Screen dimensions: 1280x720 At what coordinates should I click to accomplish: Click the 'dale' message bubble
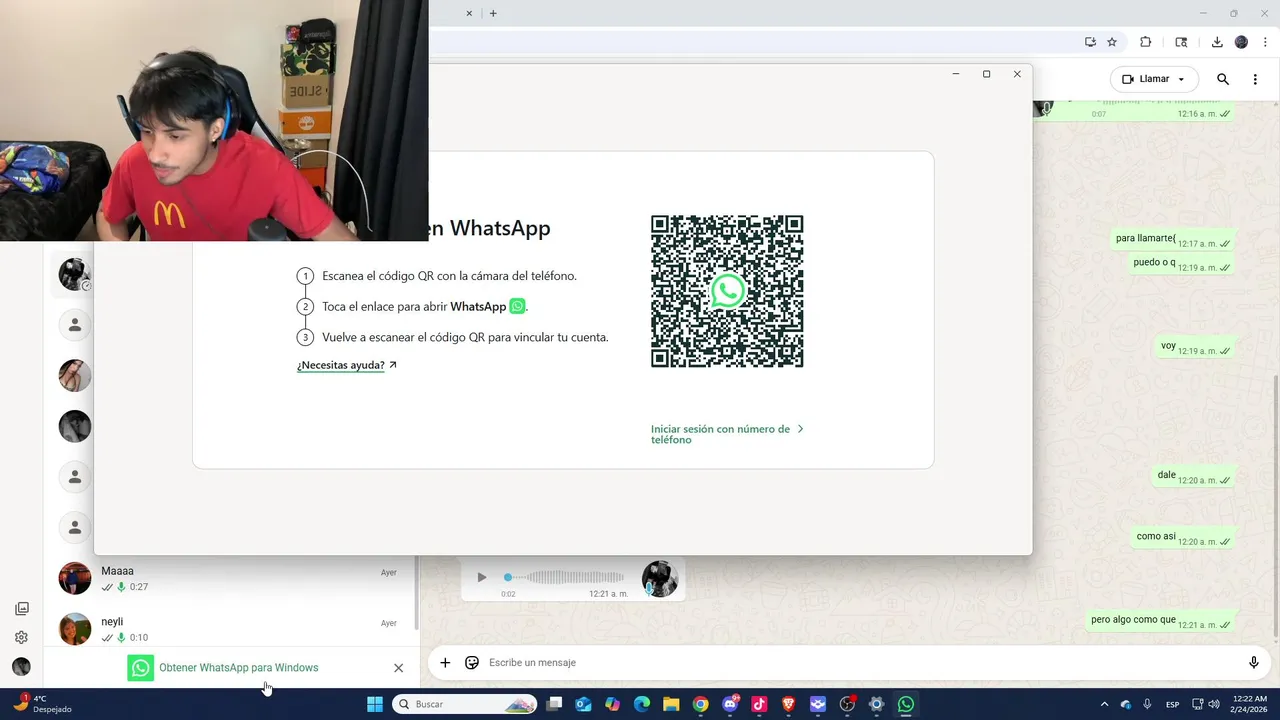pos(1193,477)
